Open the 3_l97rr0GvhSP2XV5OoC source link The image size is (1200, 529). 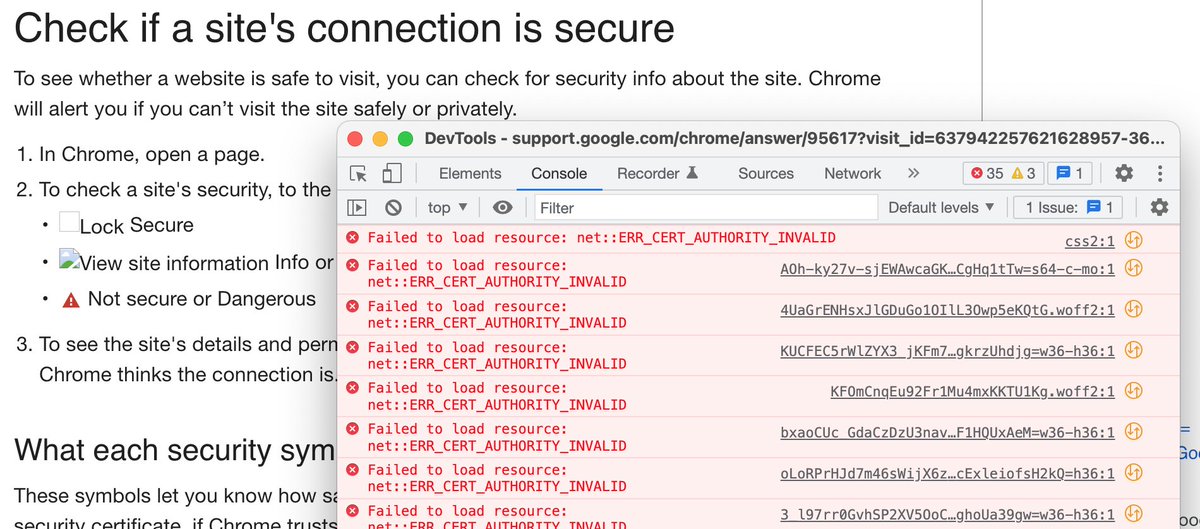(x=947, y=515)
